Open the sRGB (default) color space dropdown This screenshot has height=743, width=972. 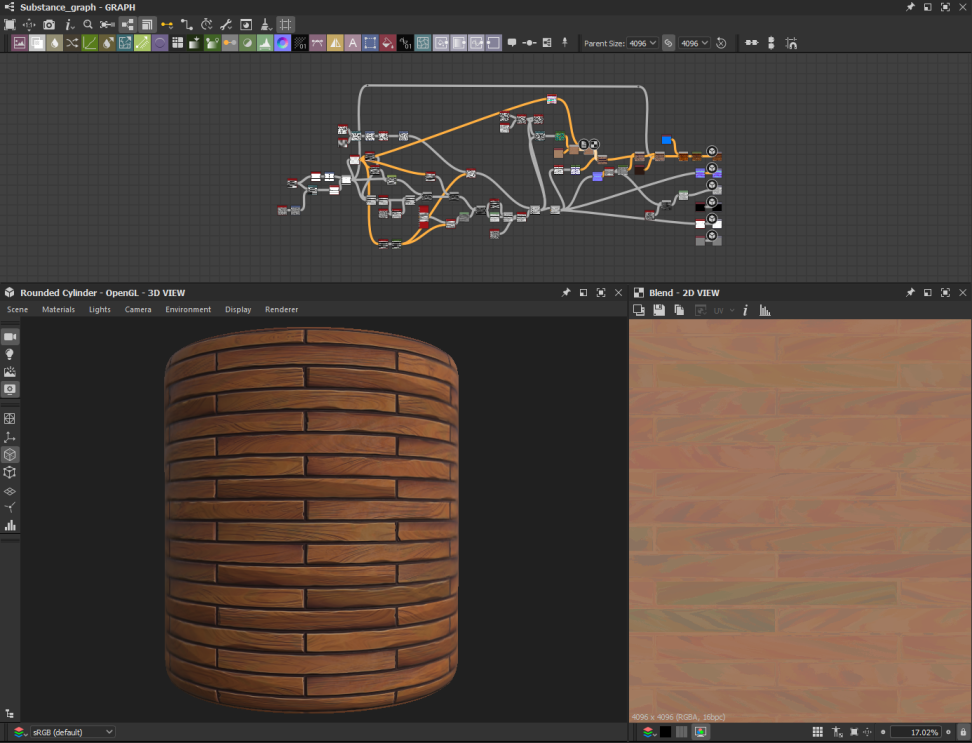(72, 732)
